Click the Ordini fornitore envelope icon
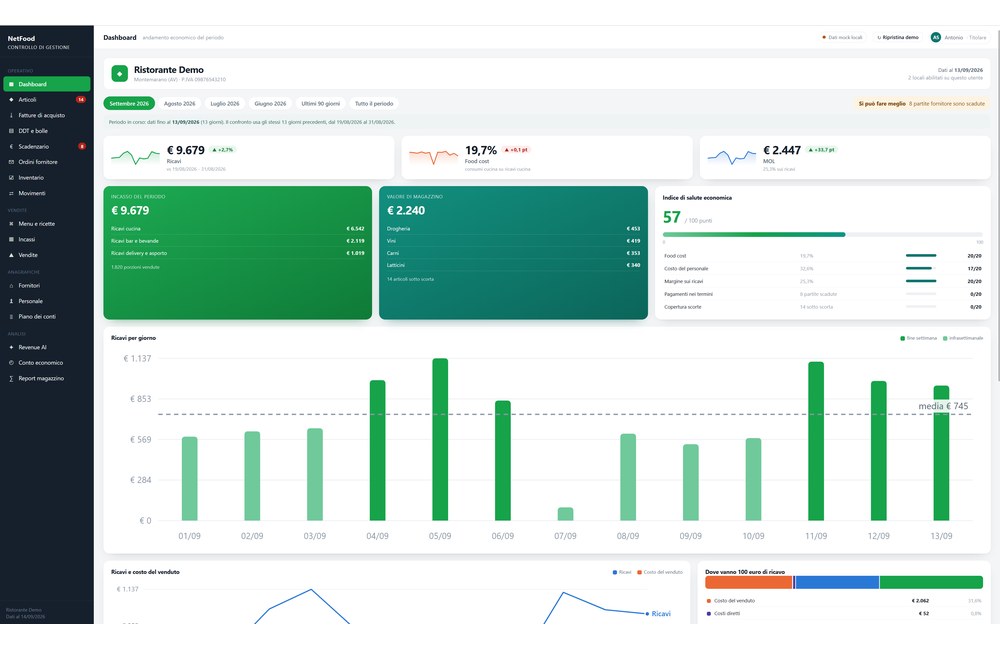 point(11,162)
